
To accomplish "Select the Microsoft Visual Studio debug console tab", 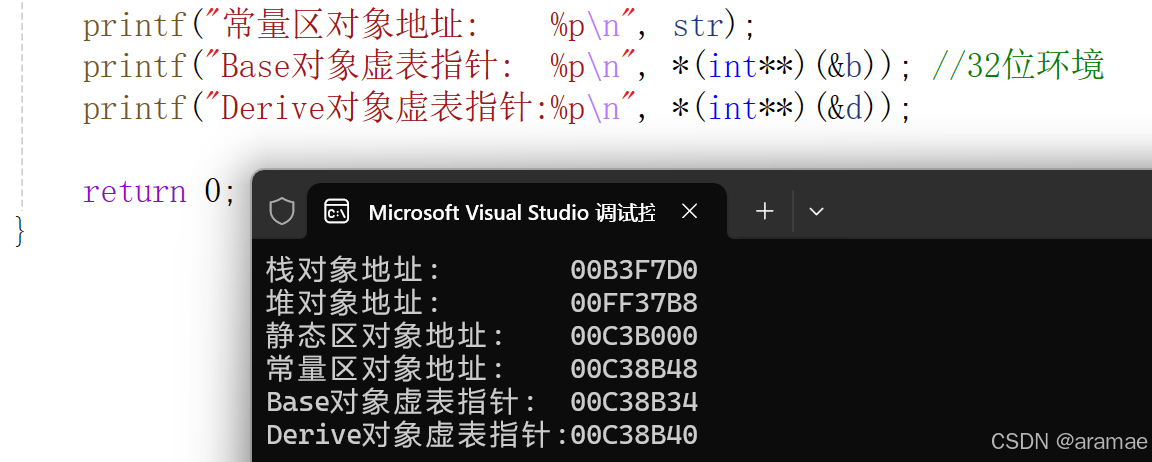I will (516, 212).
